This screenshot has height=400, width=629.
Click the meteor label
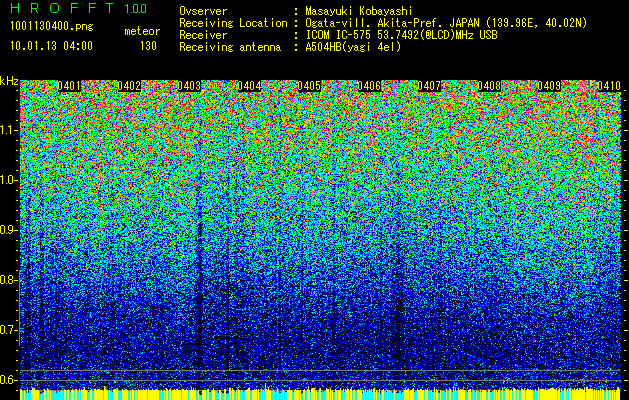[142, 31]
